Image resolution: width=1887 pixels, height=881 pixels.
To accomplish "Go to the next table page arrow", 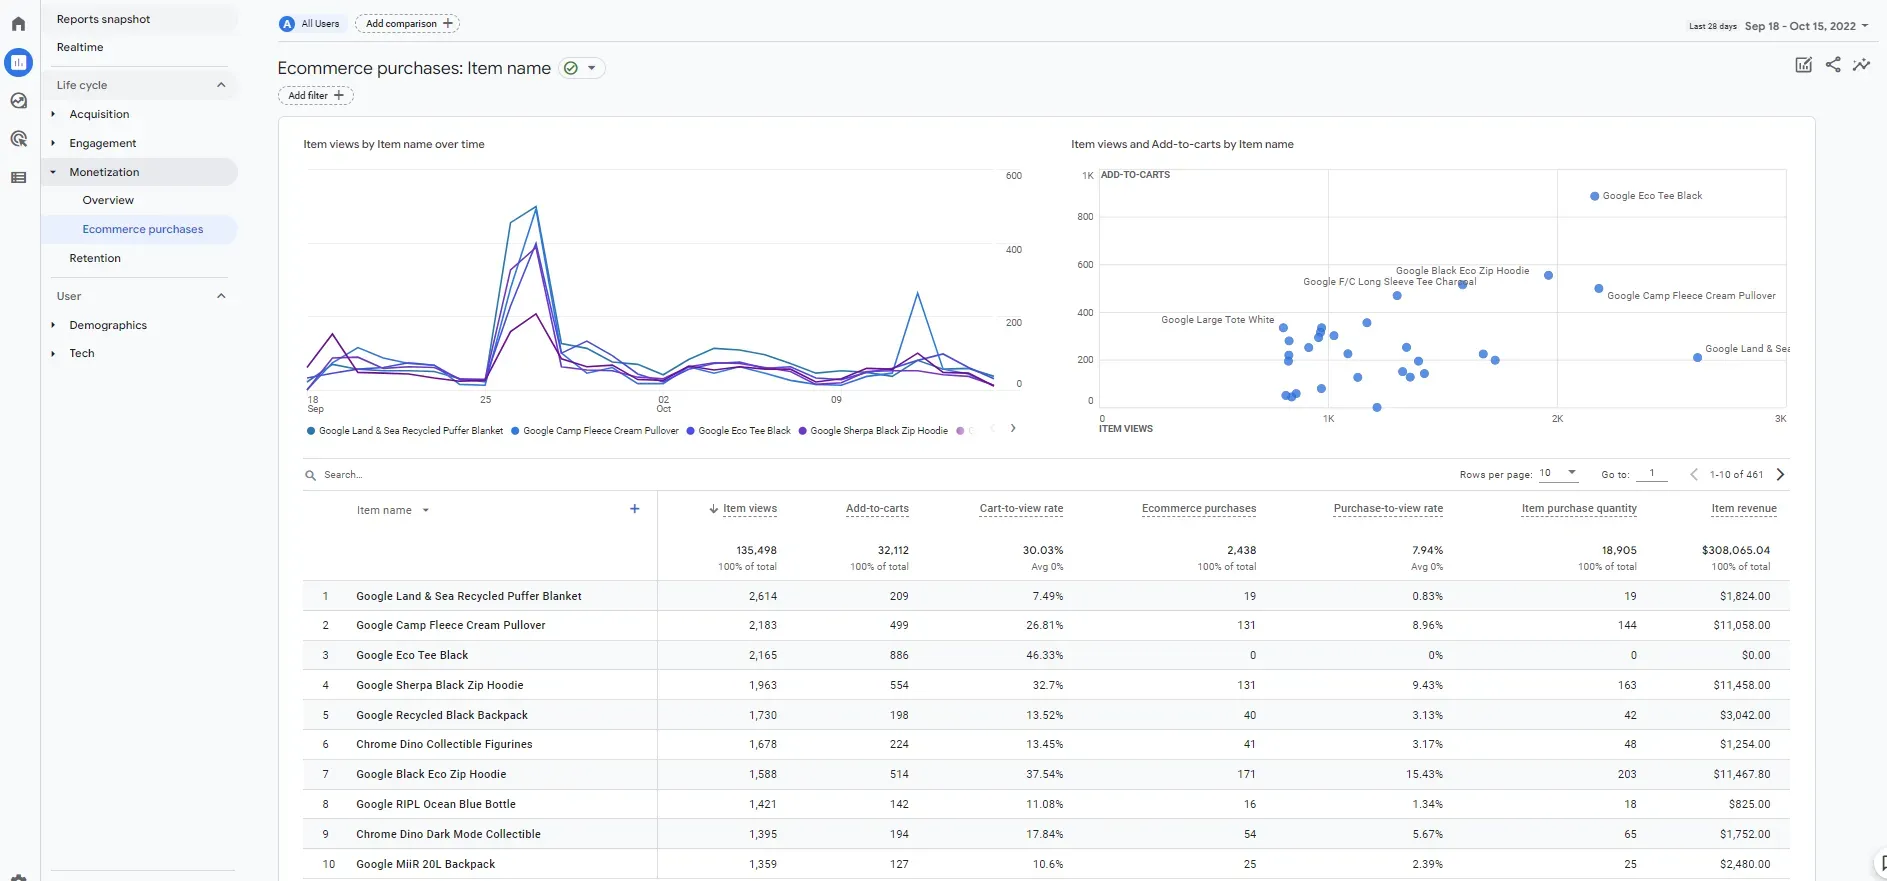I will [1780, 474].
